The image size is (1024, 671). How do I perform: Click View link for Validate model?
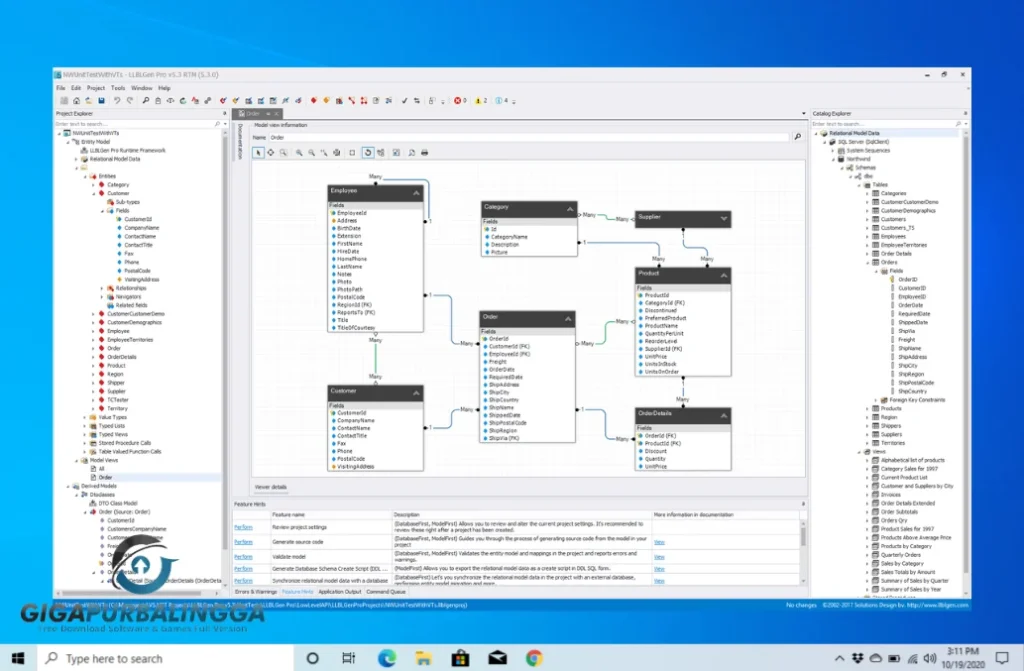pos(659,556)
